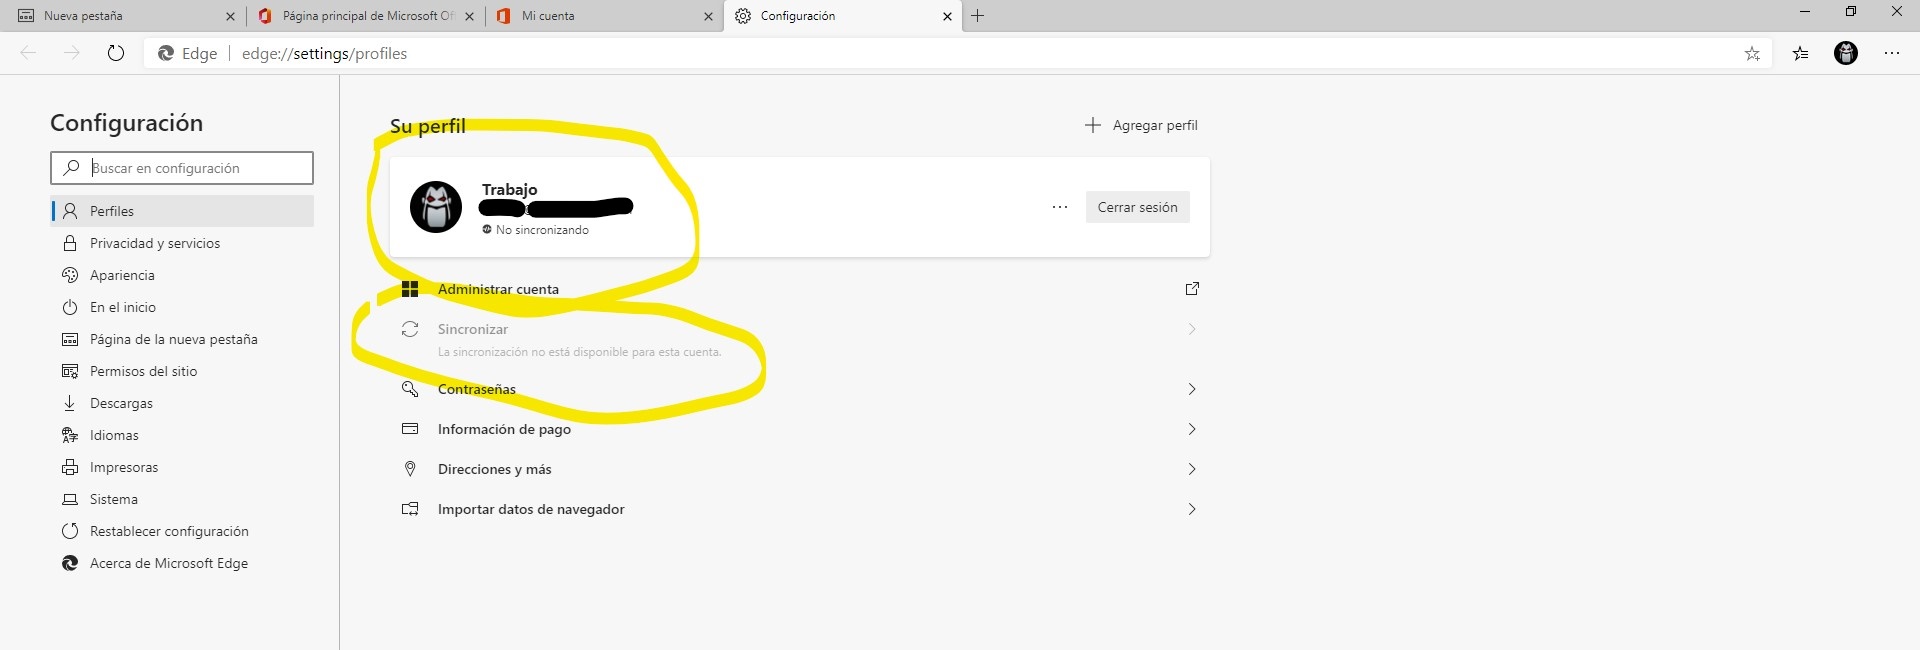The height and width of the screenshot is (650, 1920).
Task: Click the Impresoras printer icon
Action: [70, 467]
